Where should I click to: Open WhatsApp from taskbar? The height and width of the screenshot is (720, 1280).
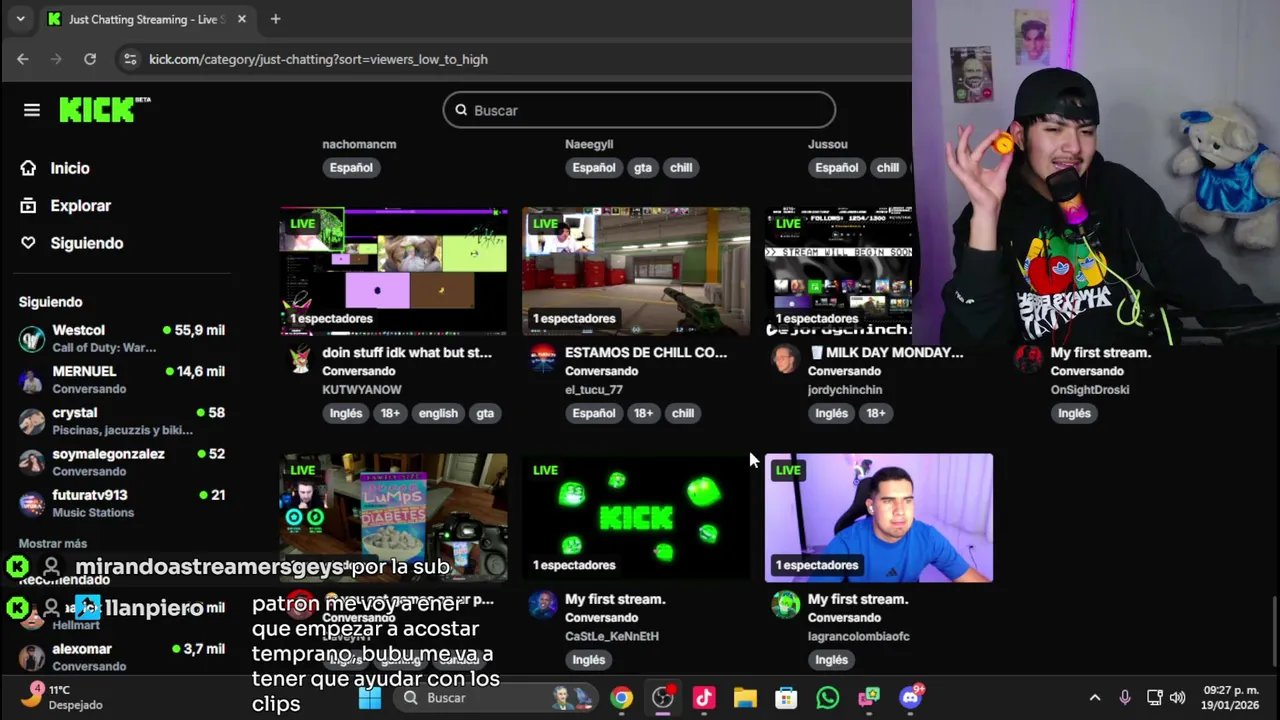827,698
